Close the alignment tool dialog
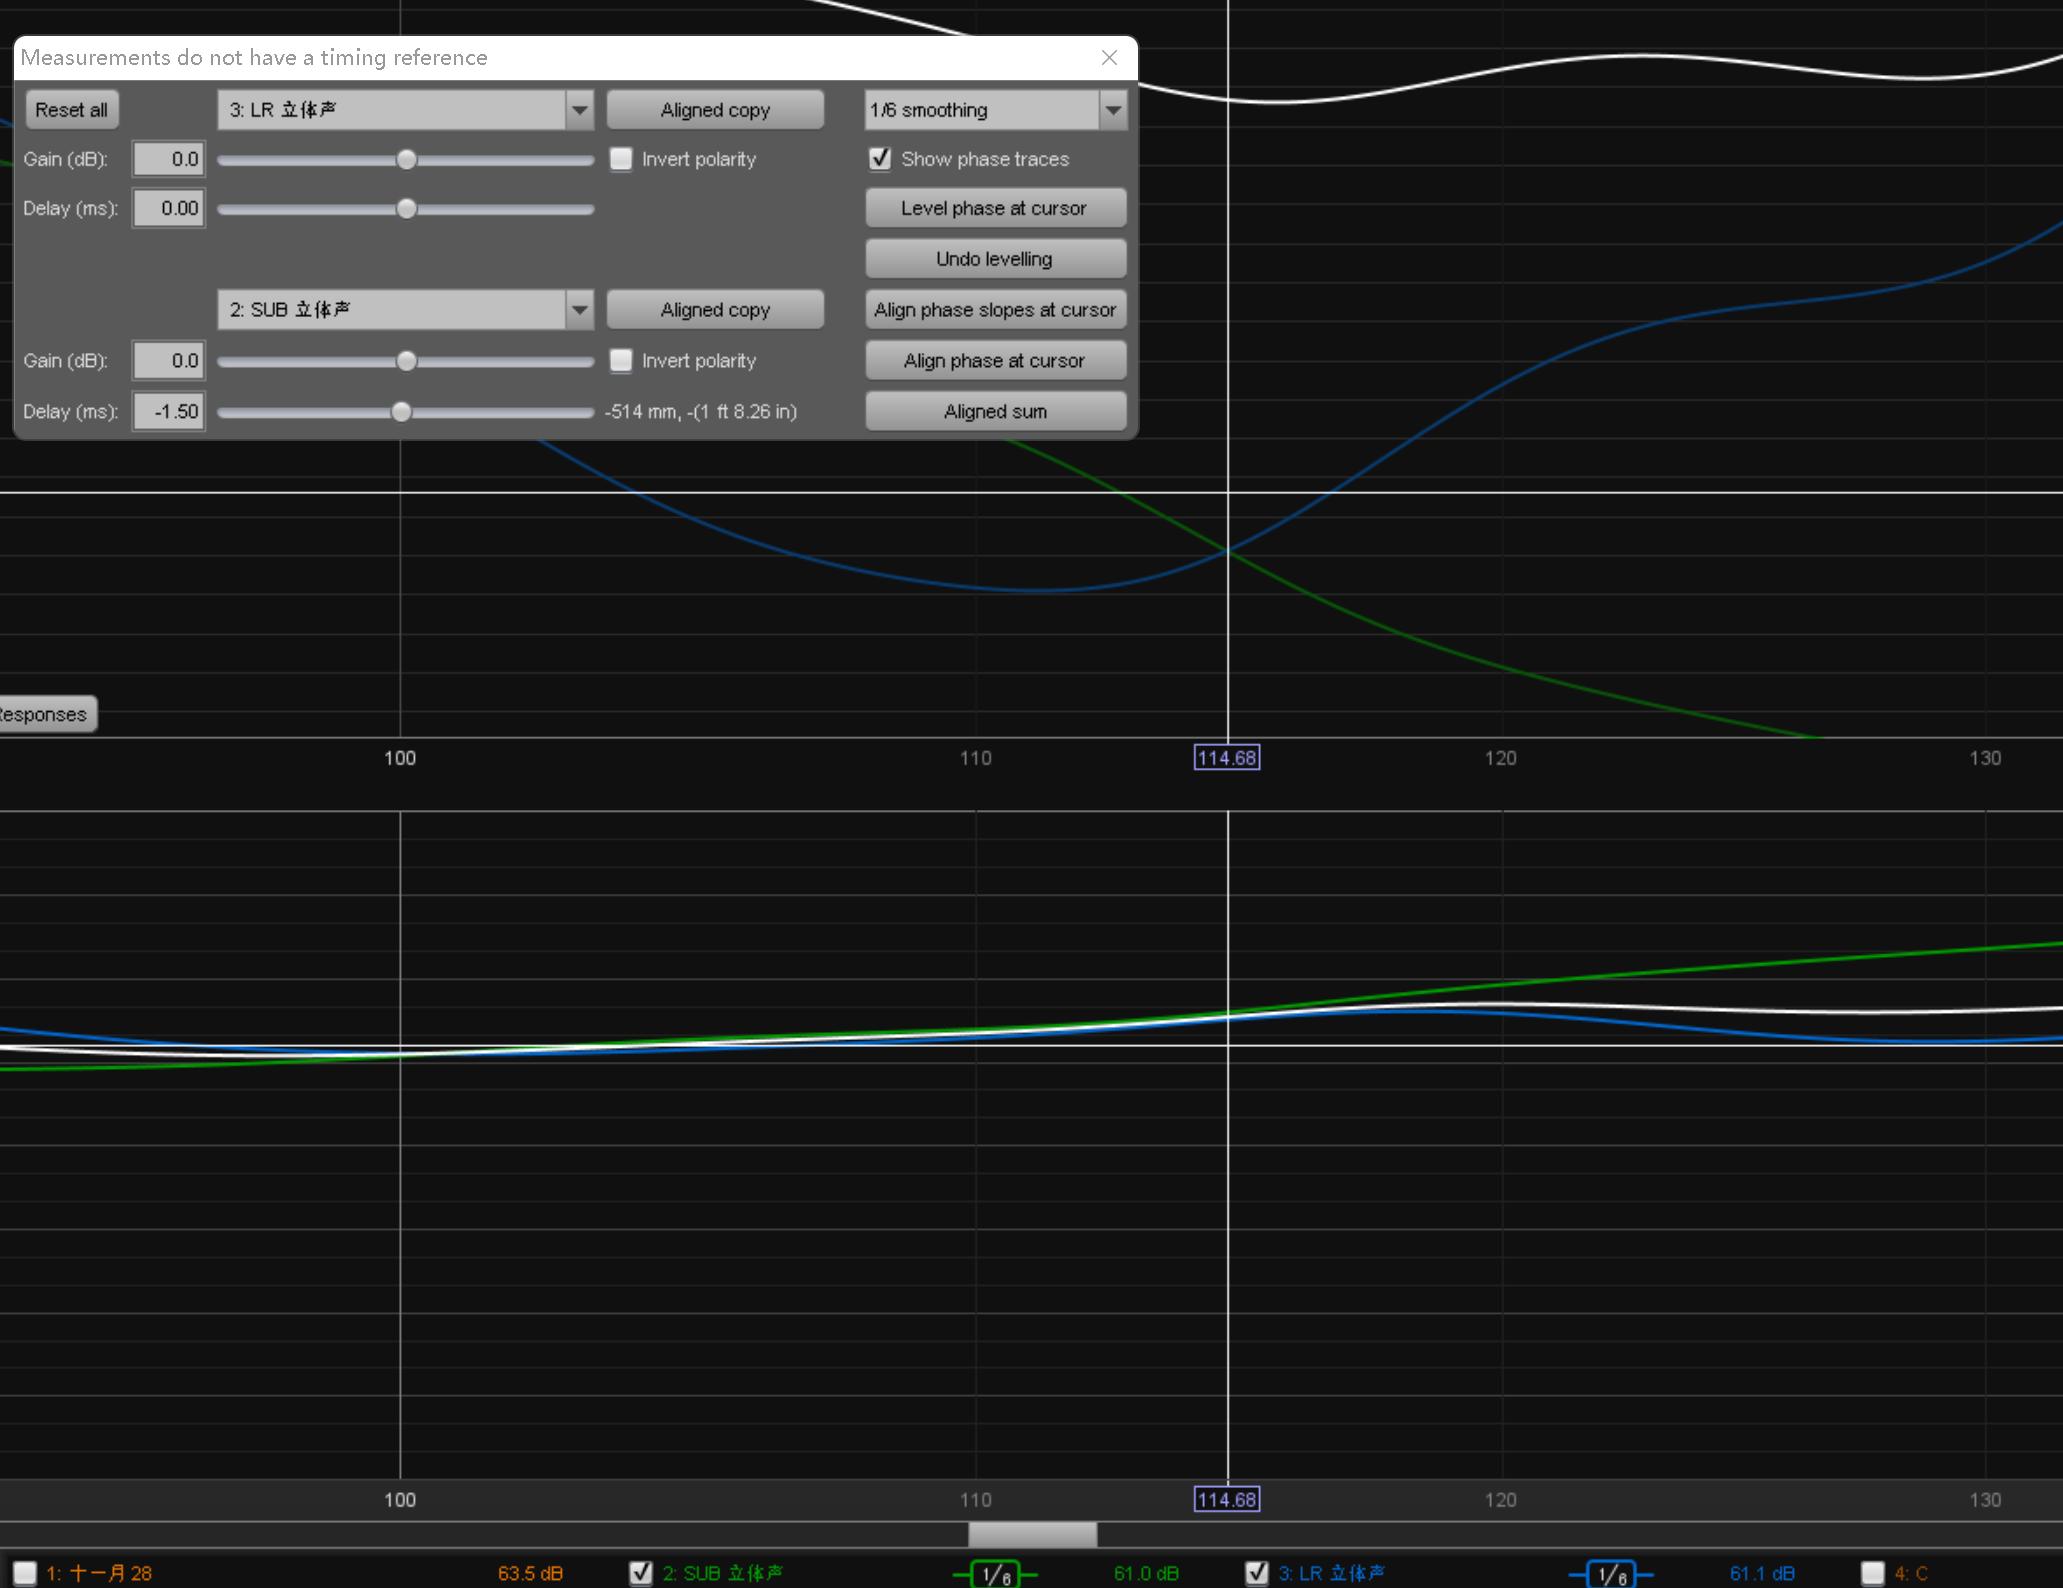This screenshot has height=1588, width=2063. click(x=1109, y=58)
